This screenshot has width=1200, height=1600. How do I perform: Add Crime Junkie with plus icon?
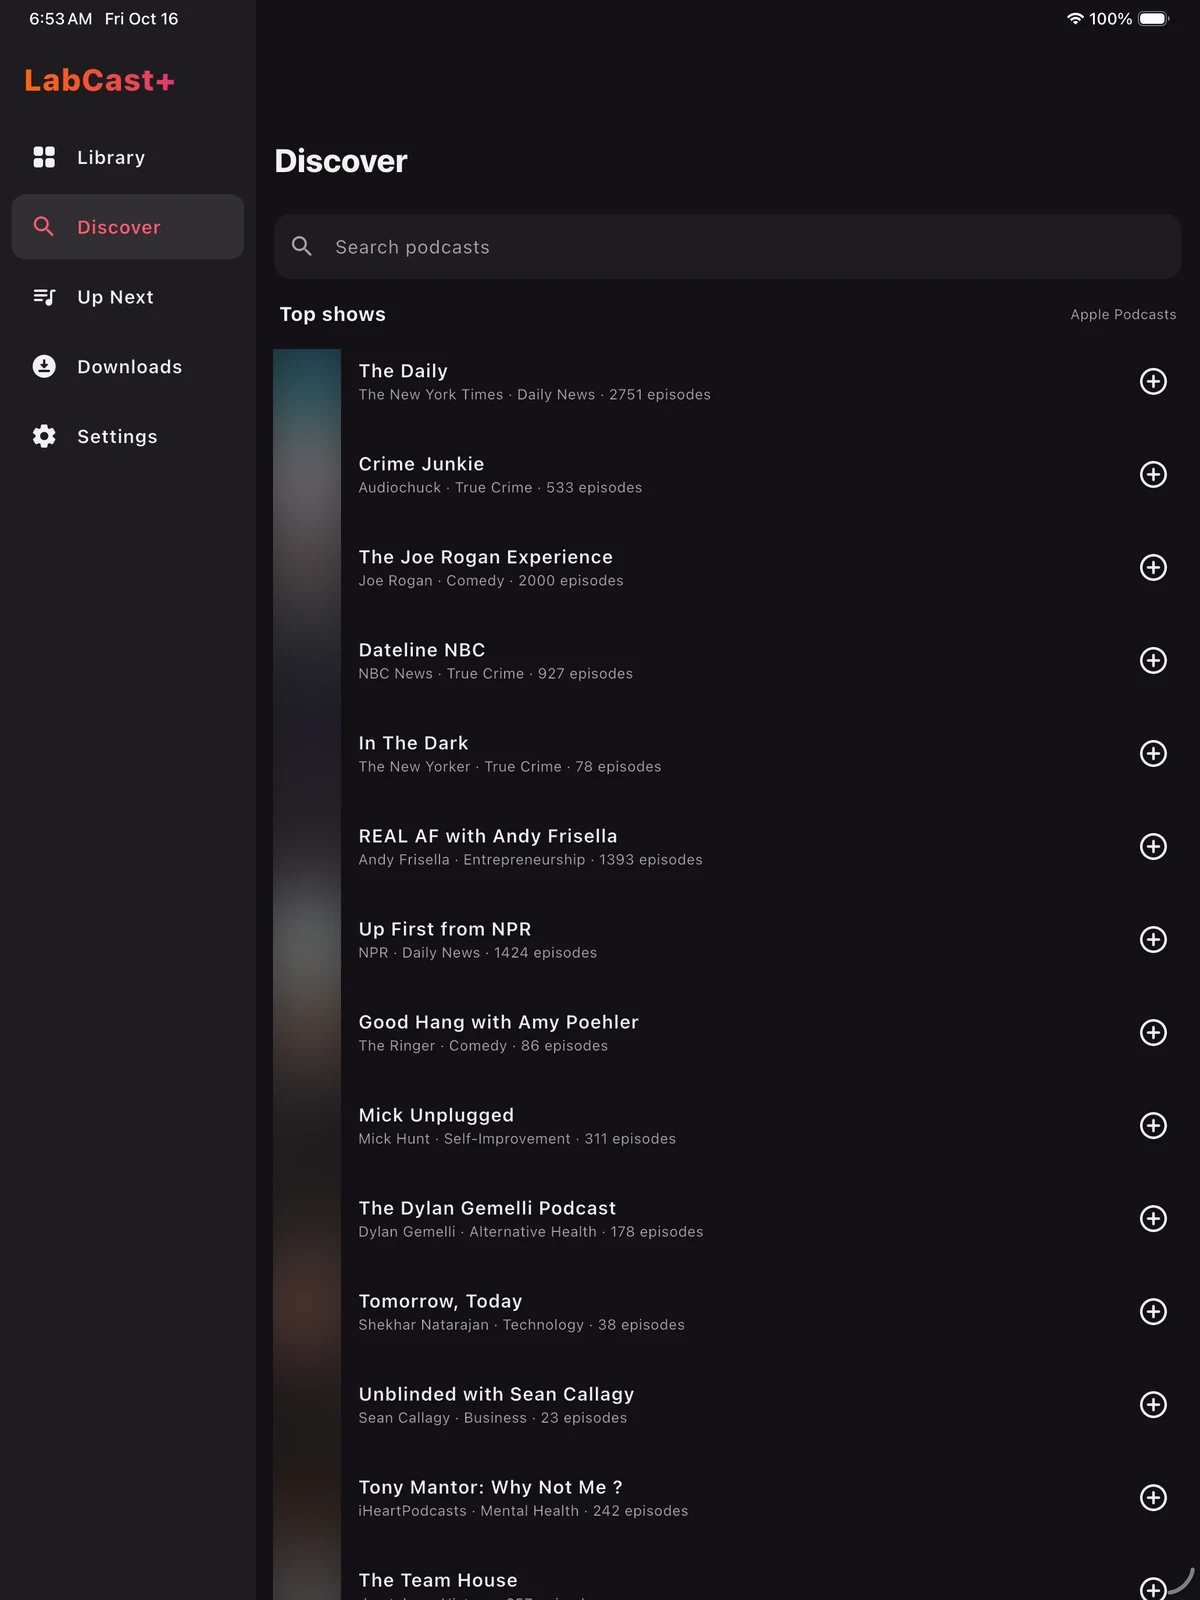[1153, 474]
